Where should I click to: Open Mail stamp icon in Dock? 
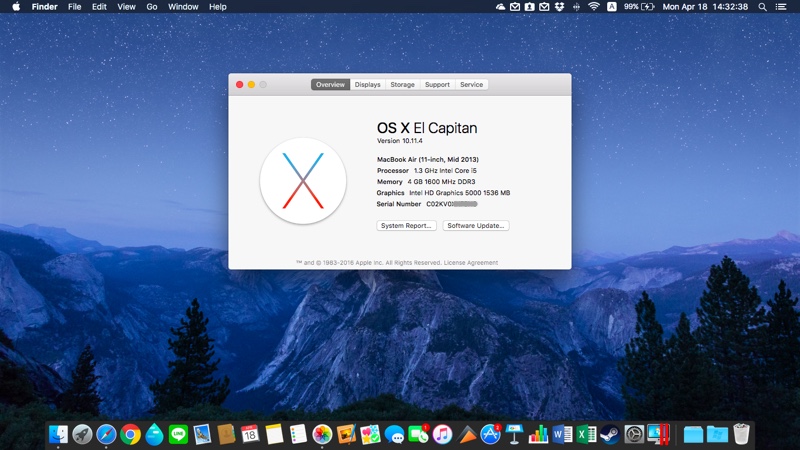[x=202, y=435]
